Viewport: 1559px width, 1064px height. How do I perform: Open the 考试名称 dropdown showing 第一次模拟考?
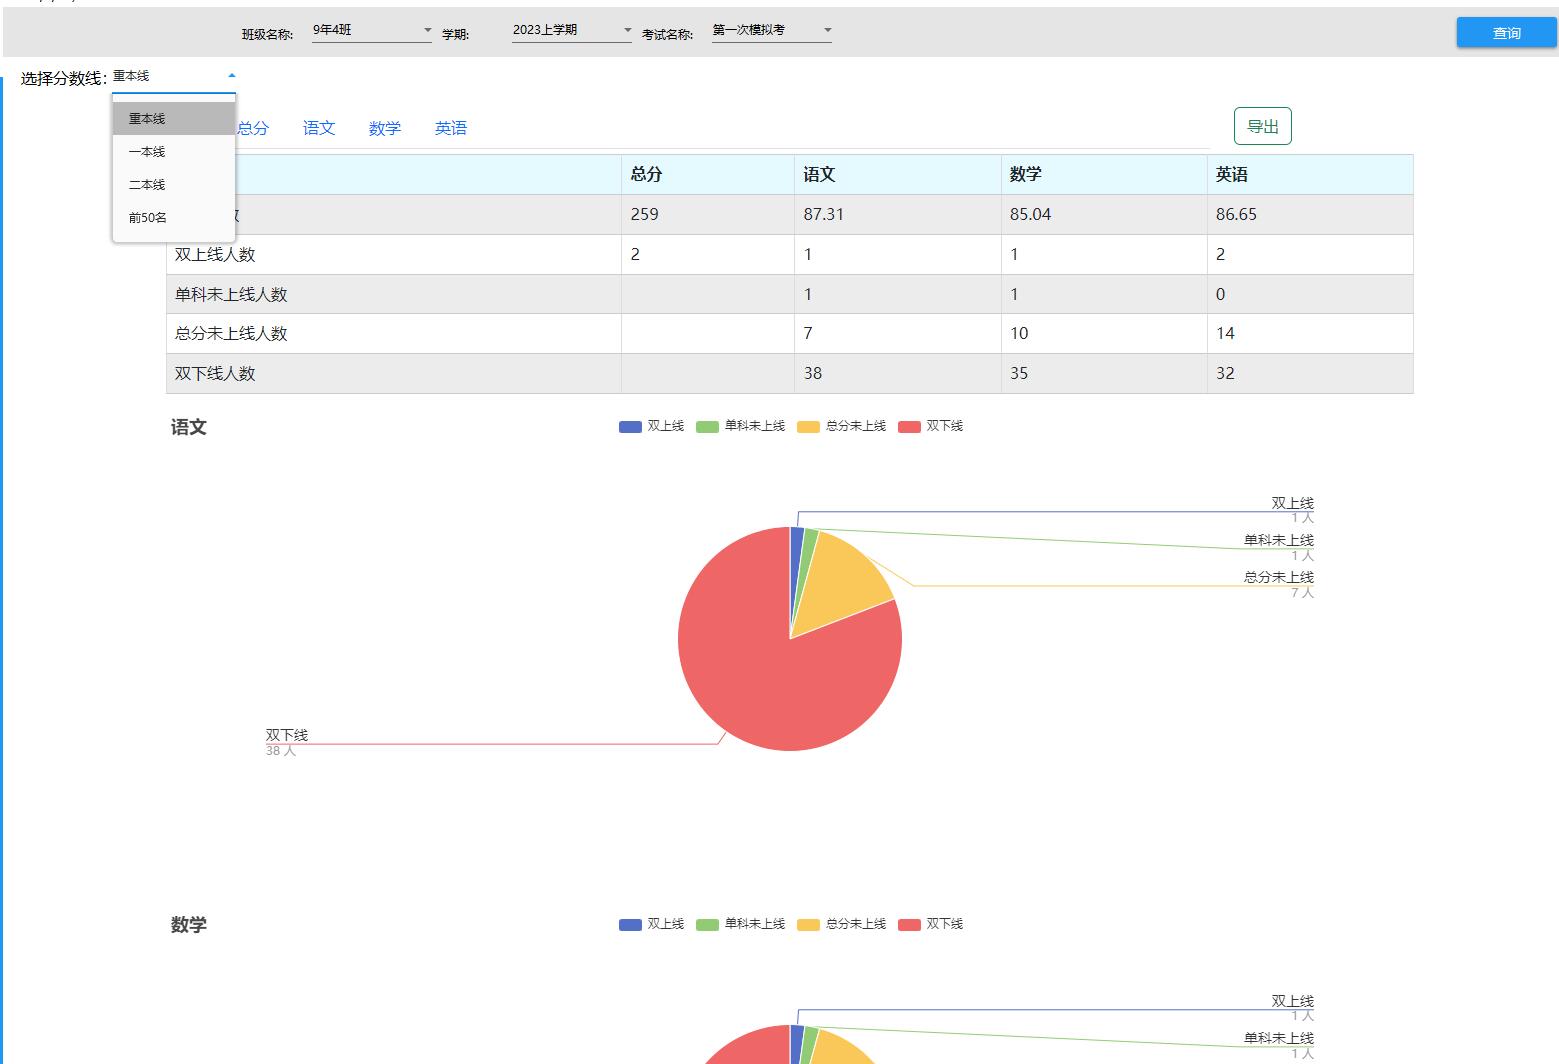tap(772, 31)
